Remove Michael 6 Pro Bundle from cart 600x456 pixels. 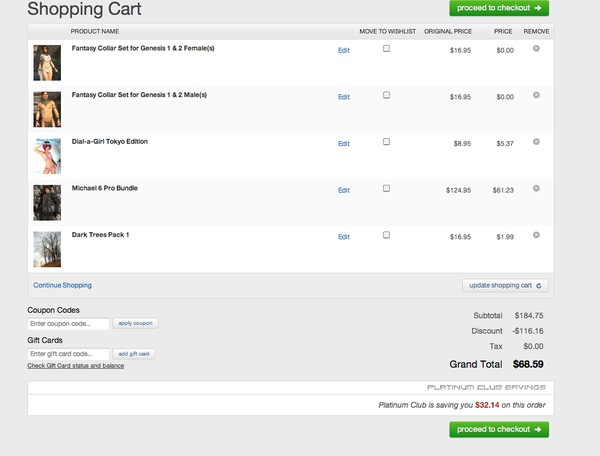point(536,189)
